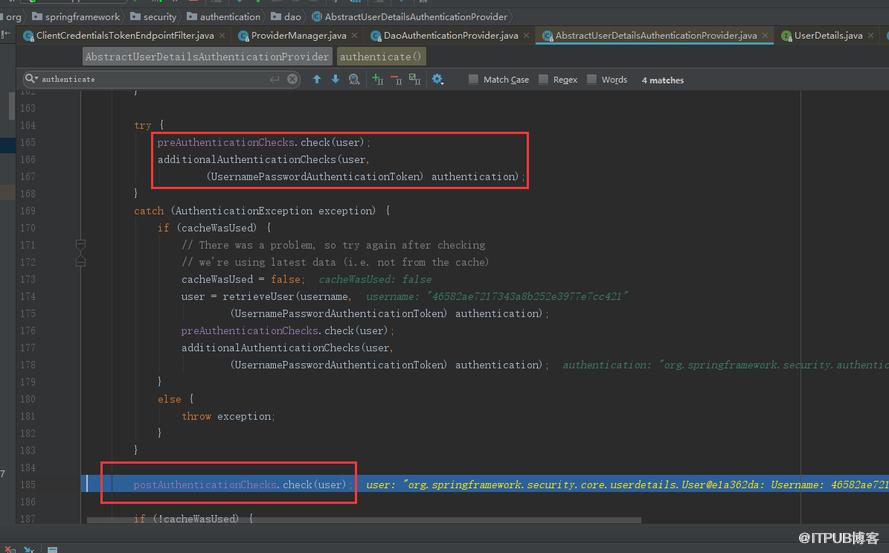This screenshot has width=889, height=553.
Task: Open UserDetails.java tab
Action: point(828,36)
